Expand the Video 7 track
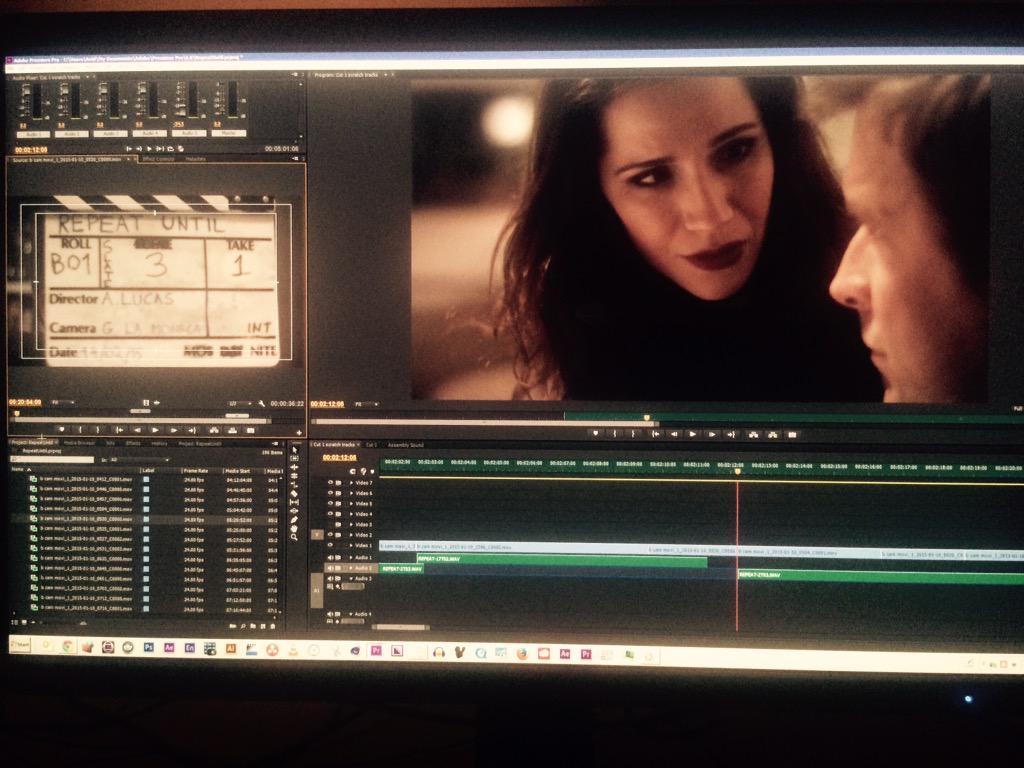This screenshot has width=1024, height=768. [x=351, y=483]
